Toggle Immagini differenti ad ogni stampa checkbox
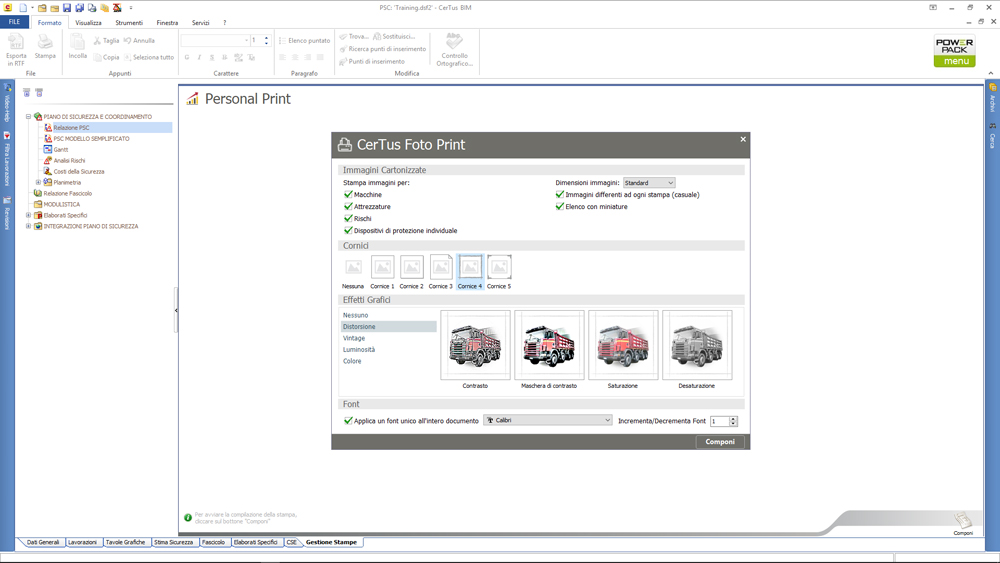The height and width of the screenshot is (563, 1000). [x=560, y=194]
